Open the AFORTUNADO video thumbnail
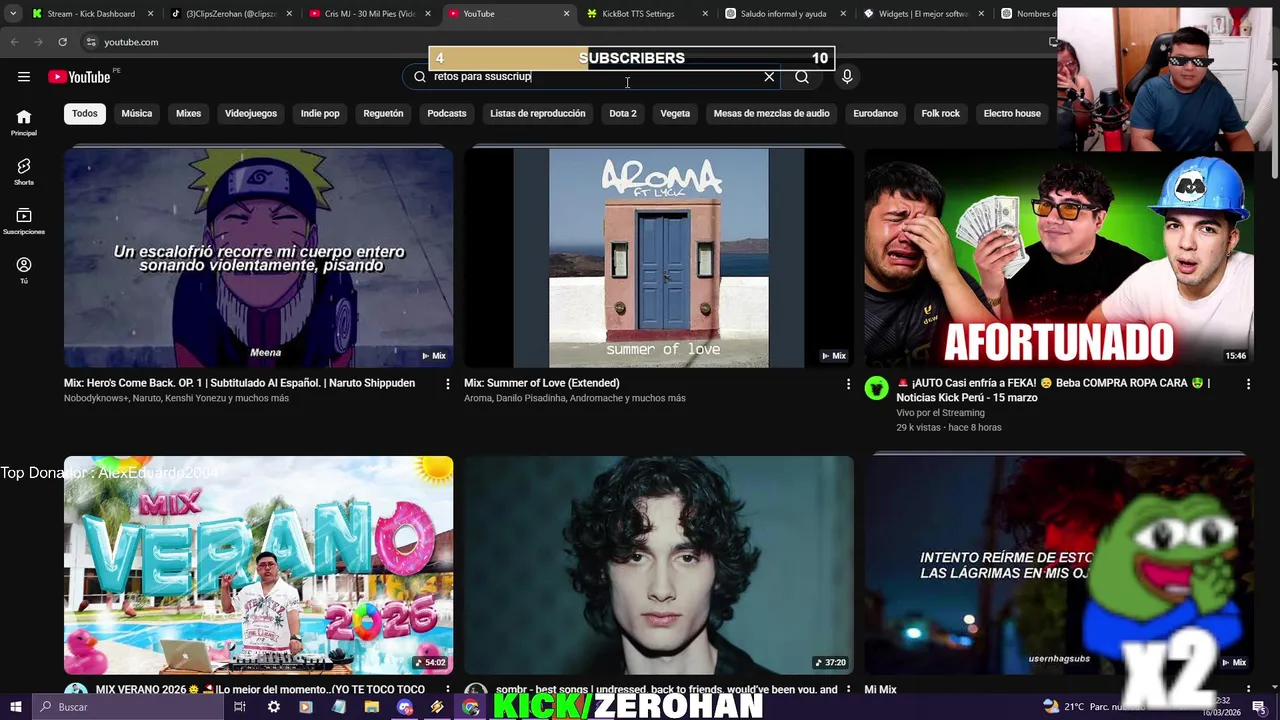This screenshot has width=1280, height=720. pyautogui.click(x=1059, y=258)
